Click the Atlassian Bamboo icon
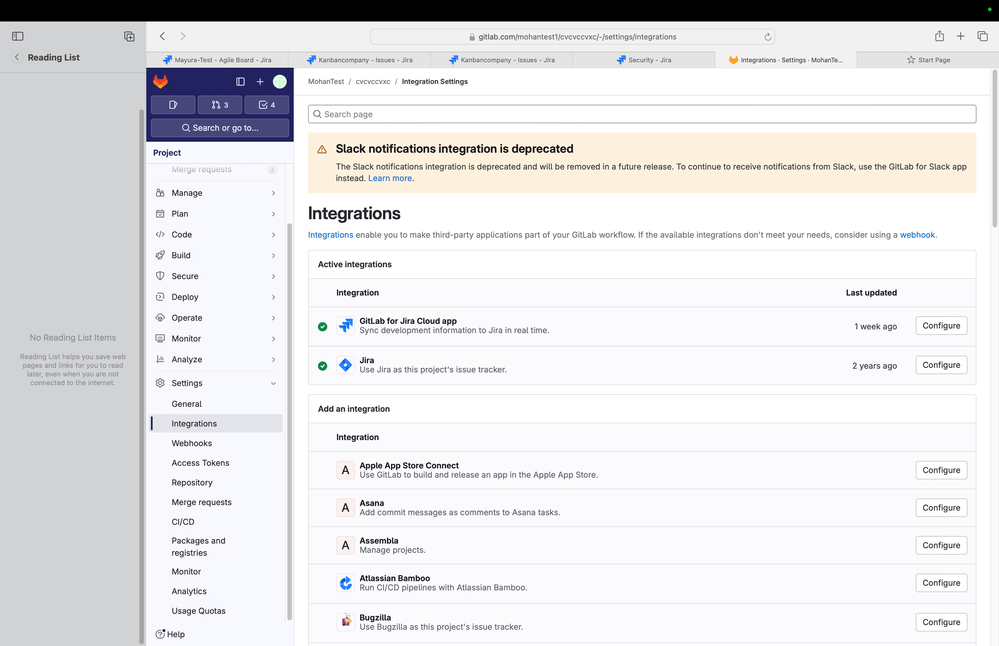This screenshot has width=999, height=646. pyautogui.click(x=344, y=582)
